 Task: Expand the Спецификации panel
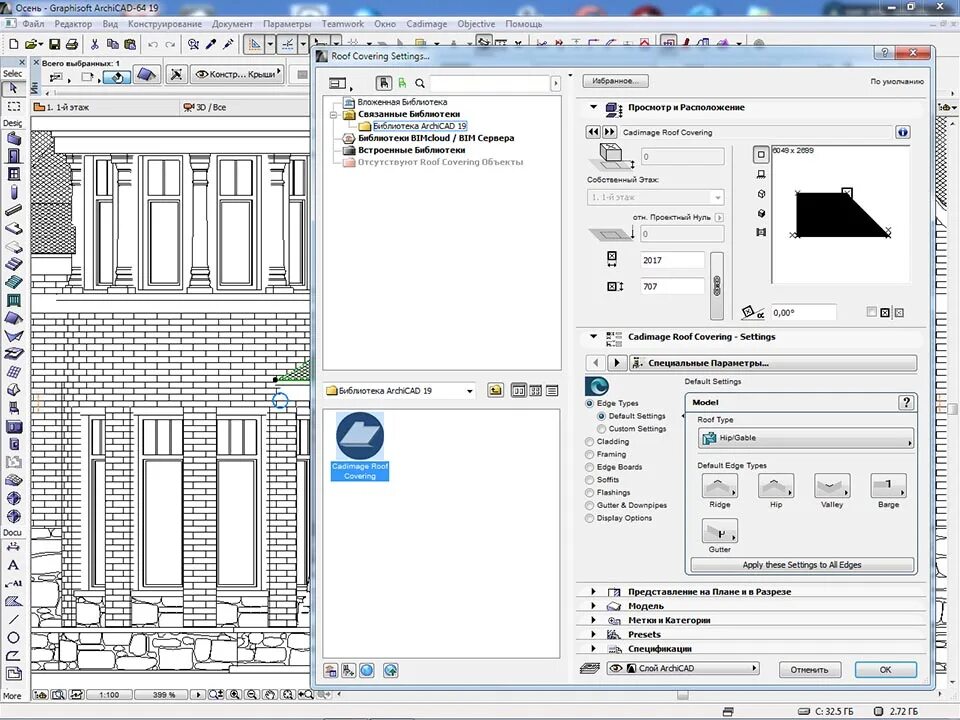tap(593, 648)
